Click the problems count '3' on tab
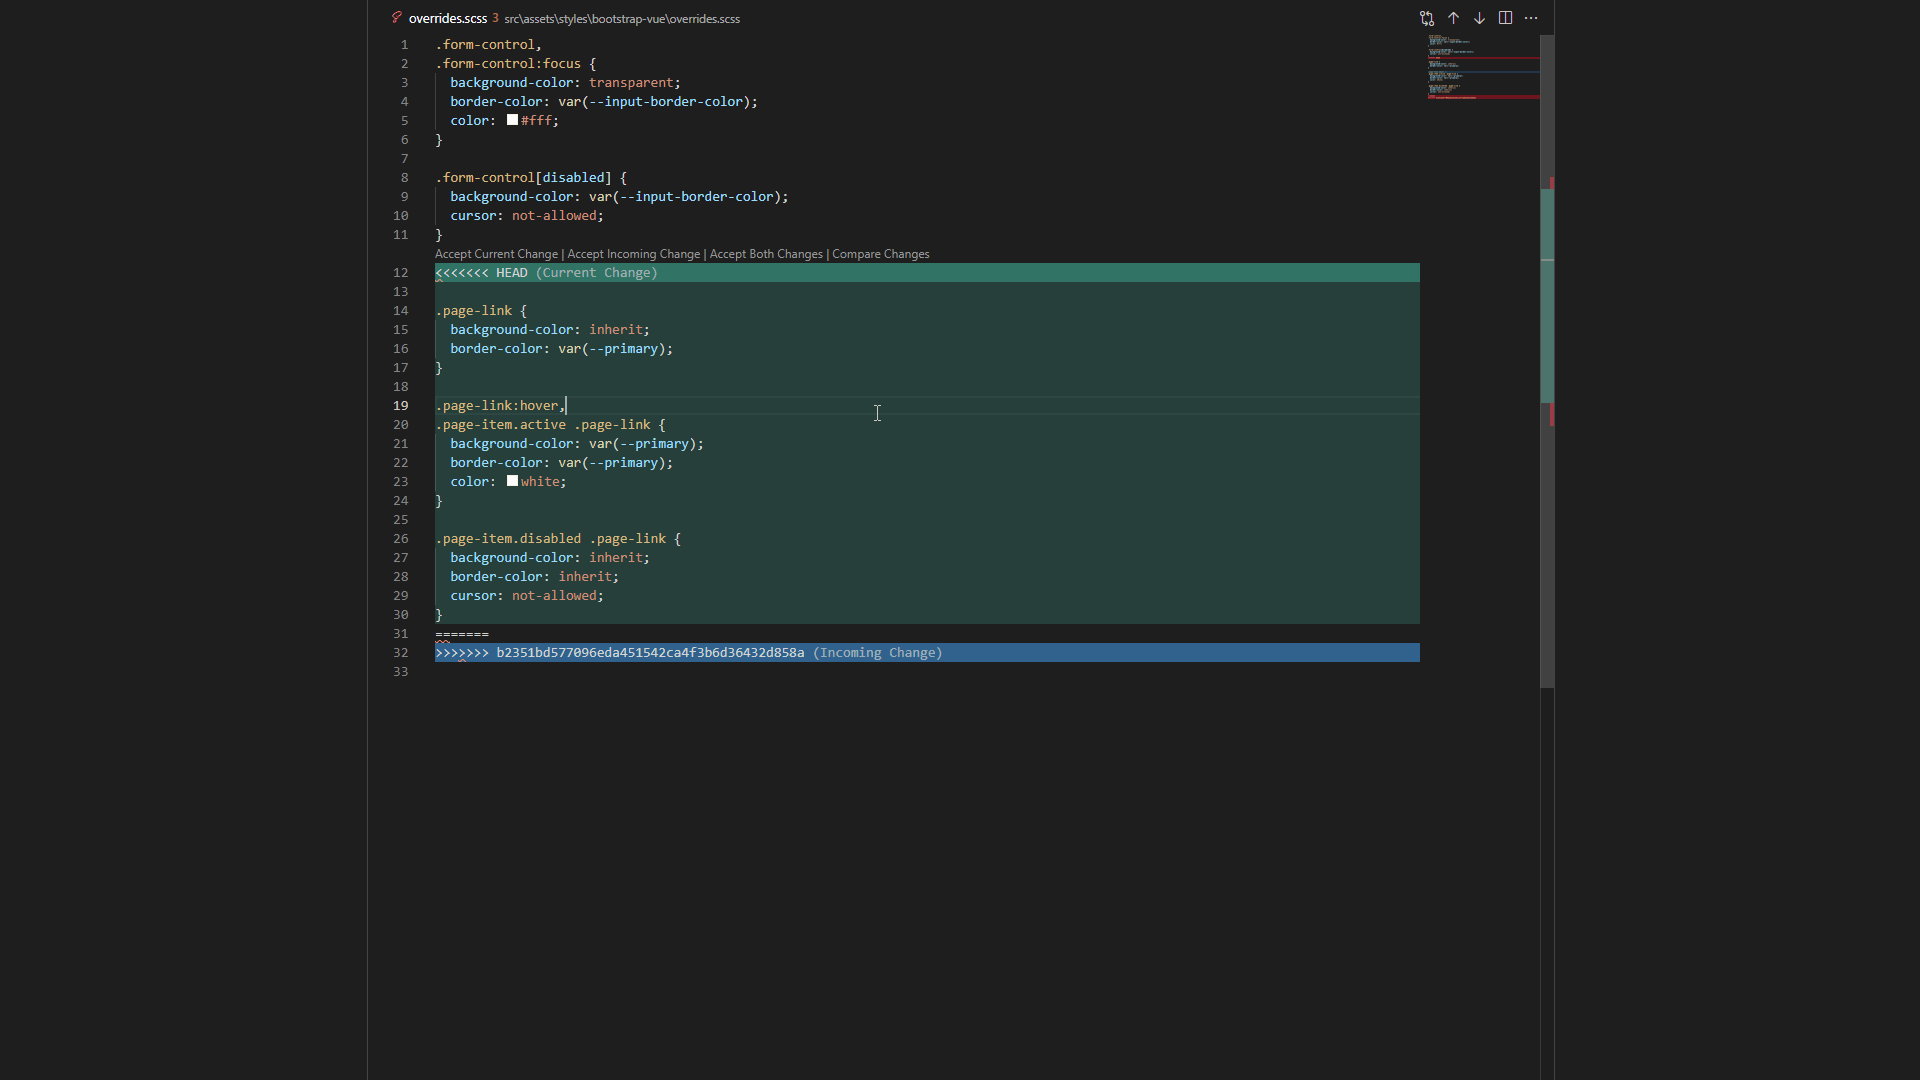Screen dimensions: 1920x1080 tap(495, 18)
